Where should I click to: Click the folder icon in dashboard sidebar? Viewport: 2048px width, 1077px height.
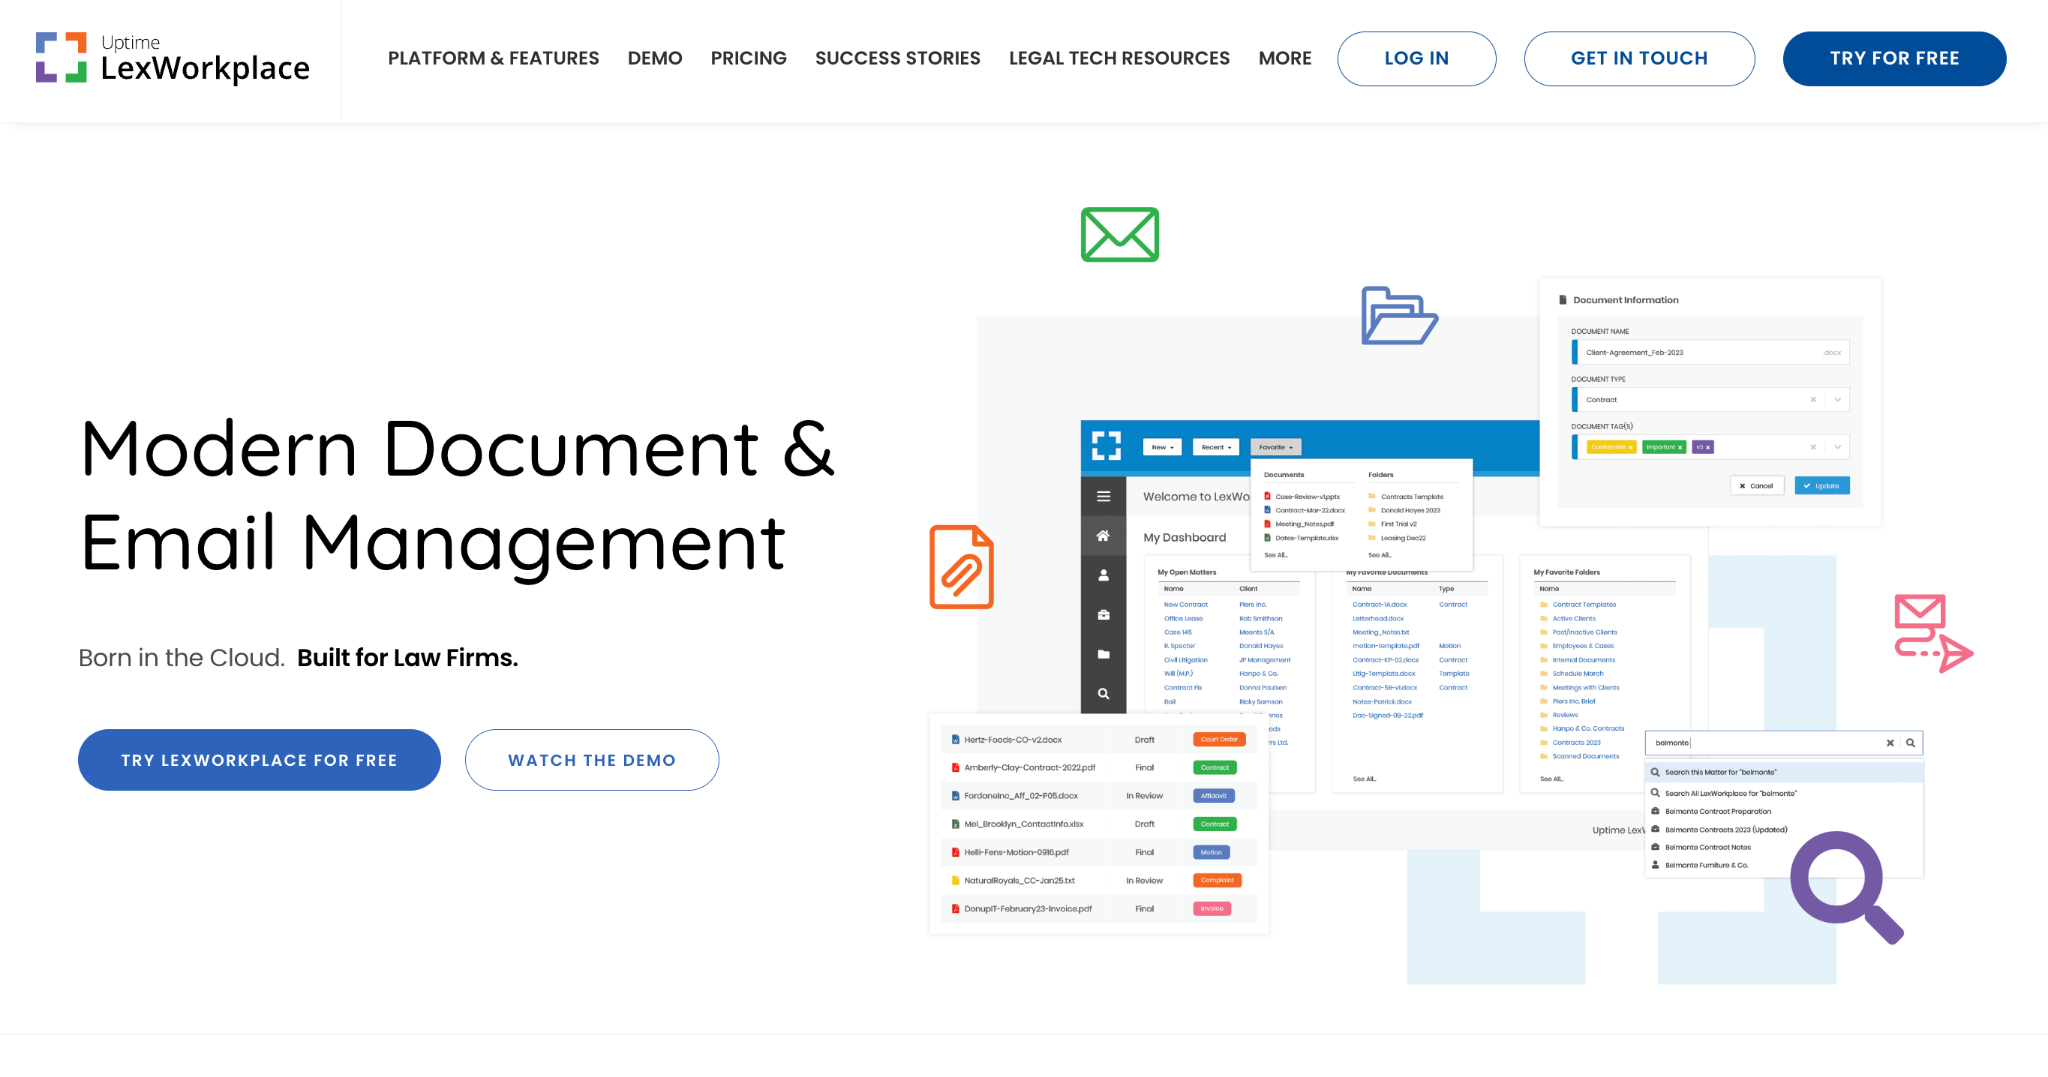[1103, 654]
